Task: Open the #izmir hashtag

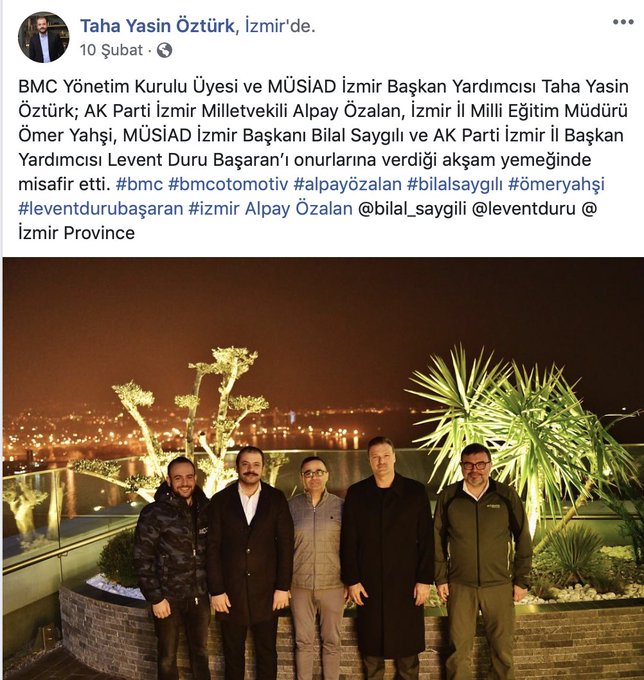Action: (214, 209)
